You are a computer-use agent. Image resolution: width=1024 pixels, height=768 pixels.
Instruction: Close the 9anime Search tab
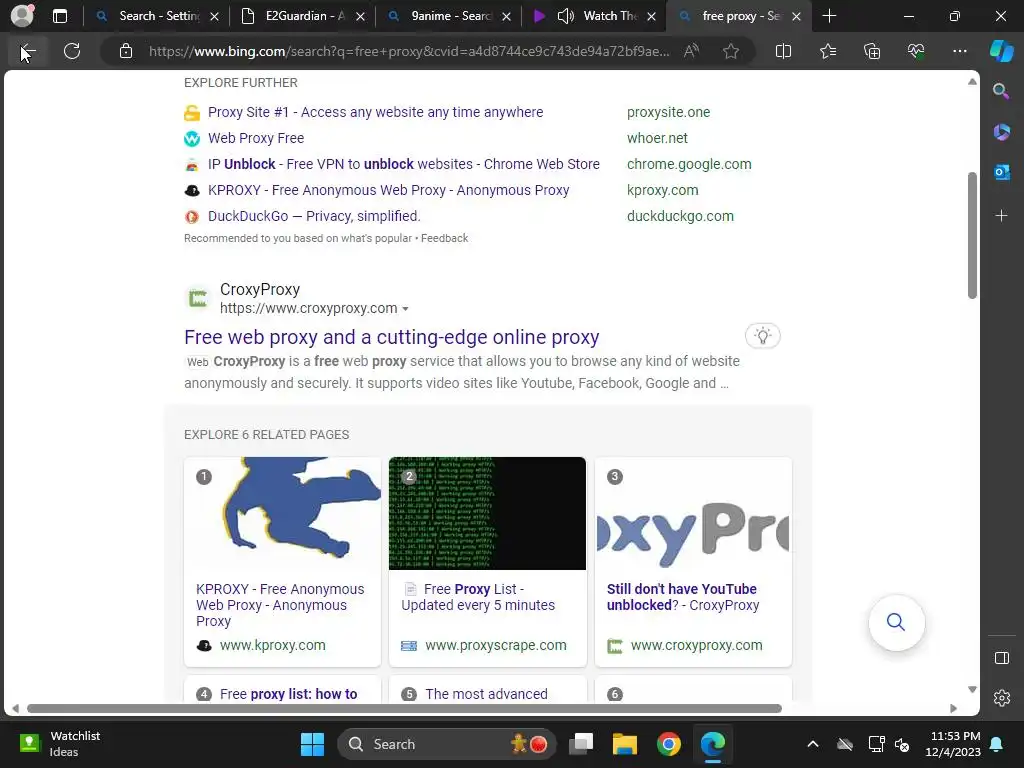click(x=506, y=16)
